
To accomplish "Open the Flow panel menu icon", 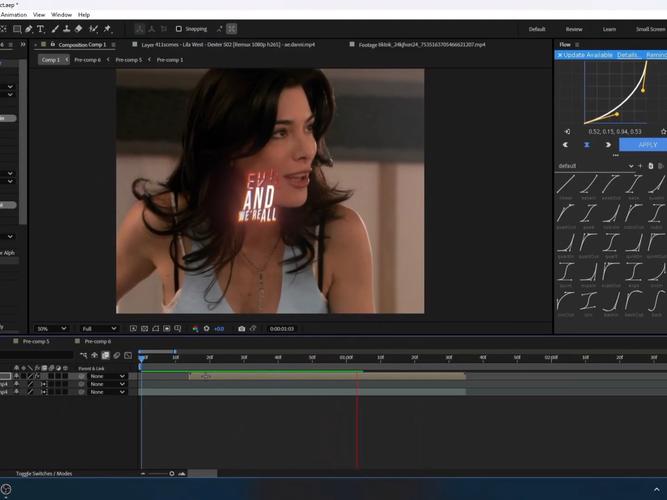I will click(577, 44).
